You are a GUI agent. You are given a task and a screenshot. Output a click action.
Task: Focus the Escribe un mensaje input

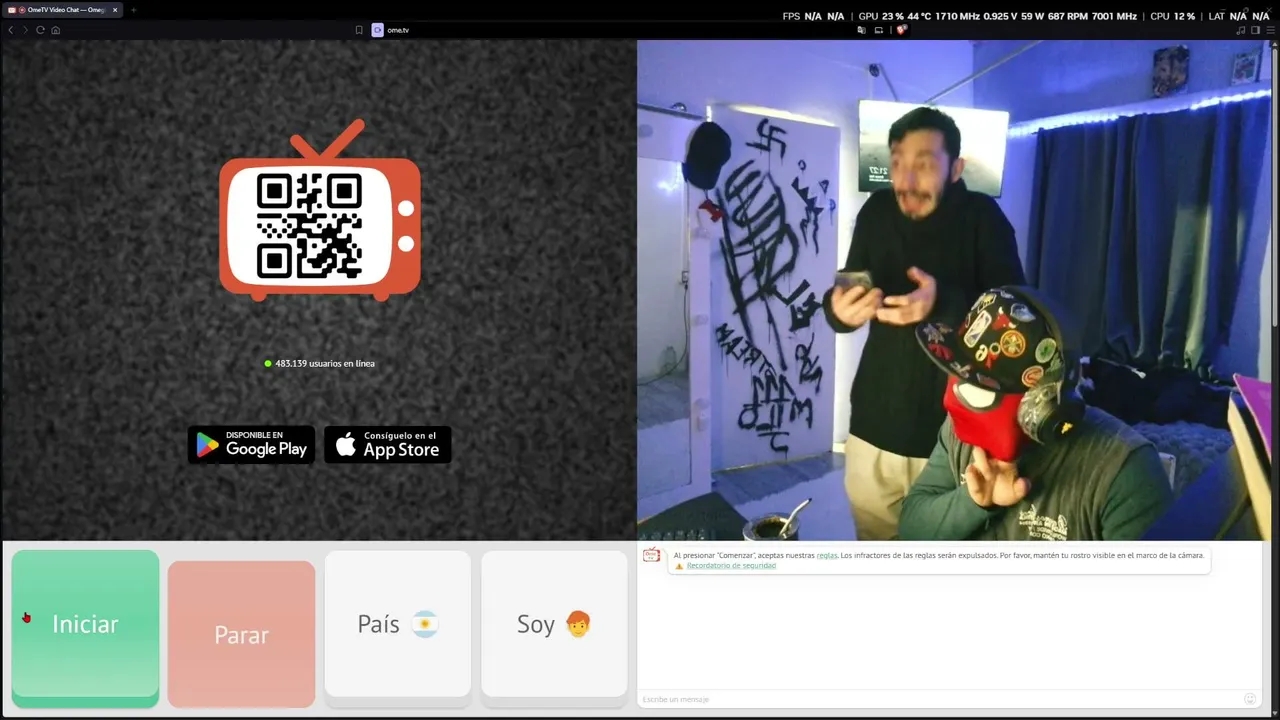[940, 699]
